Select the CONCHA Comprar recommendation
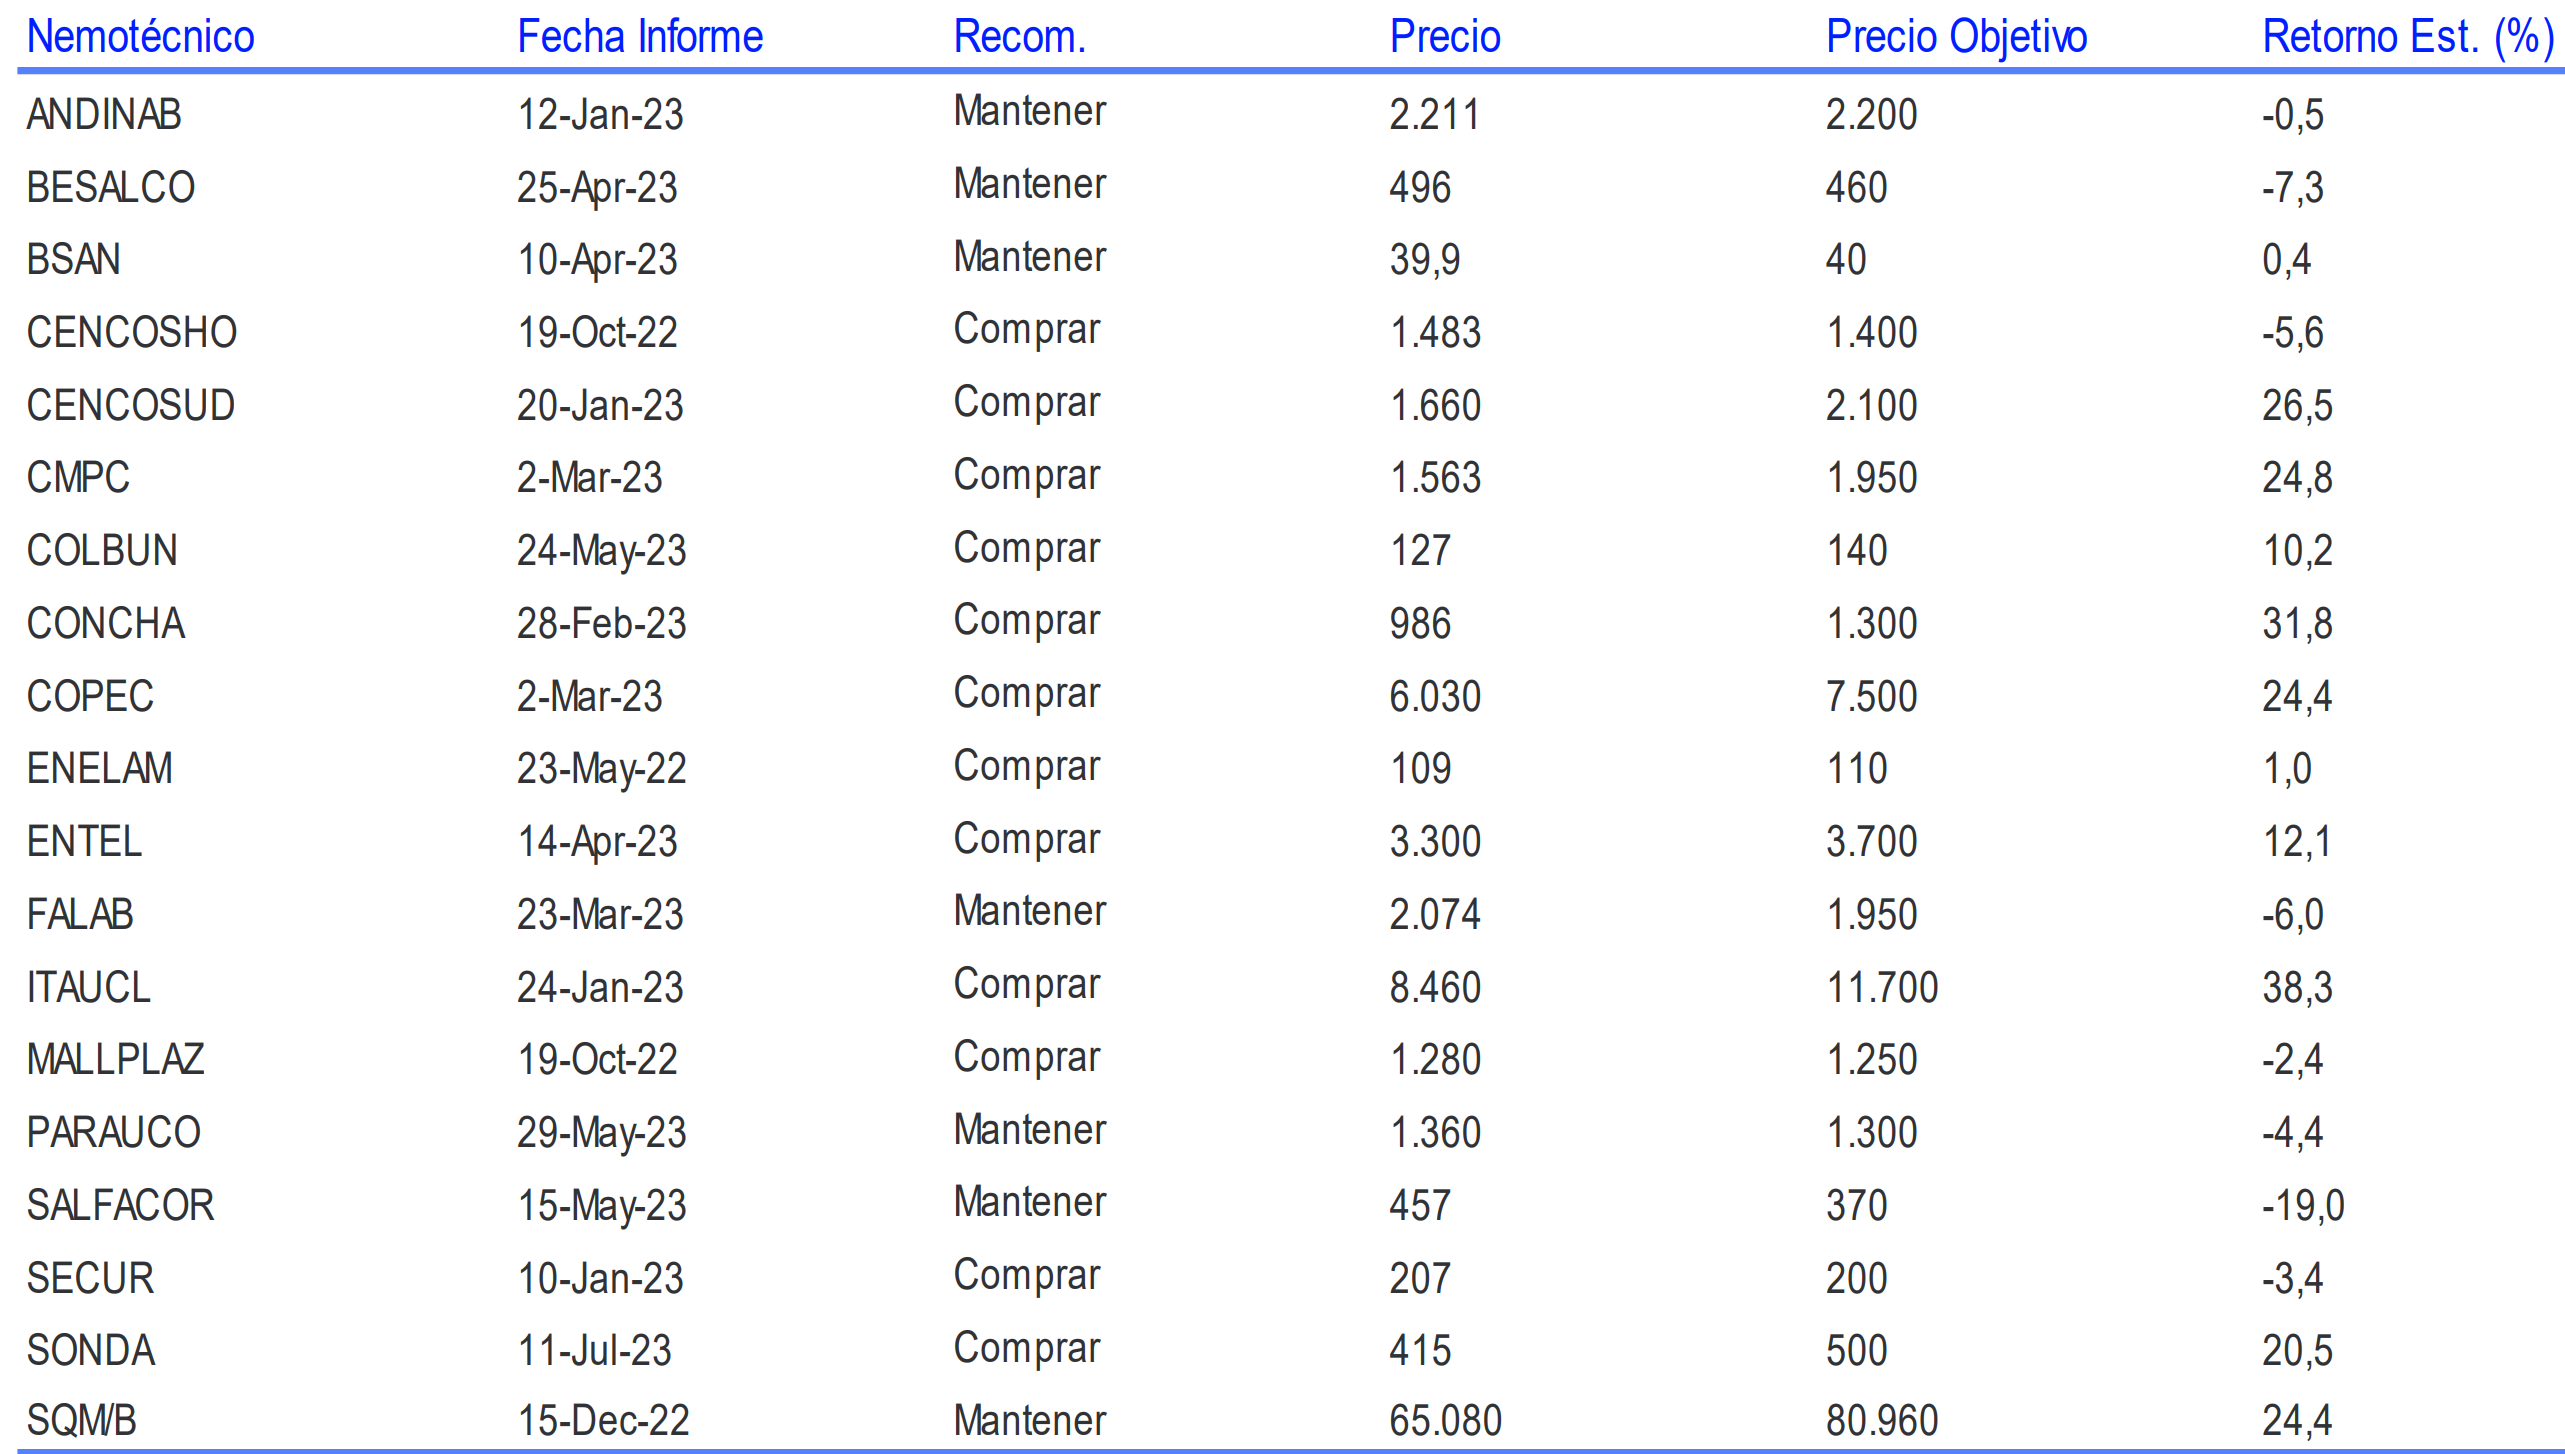Viewport: 2565px width, 1454px height. point(1026,620)
